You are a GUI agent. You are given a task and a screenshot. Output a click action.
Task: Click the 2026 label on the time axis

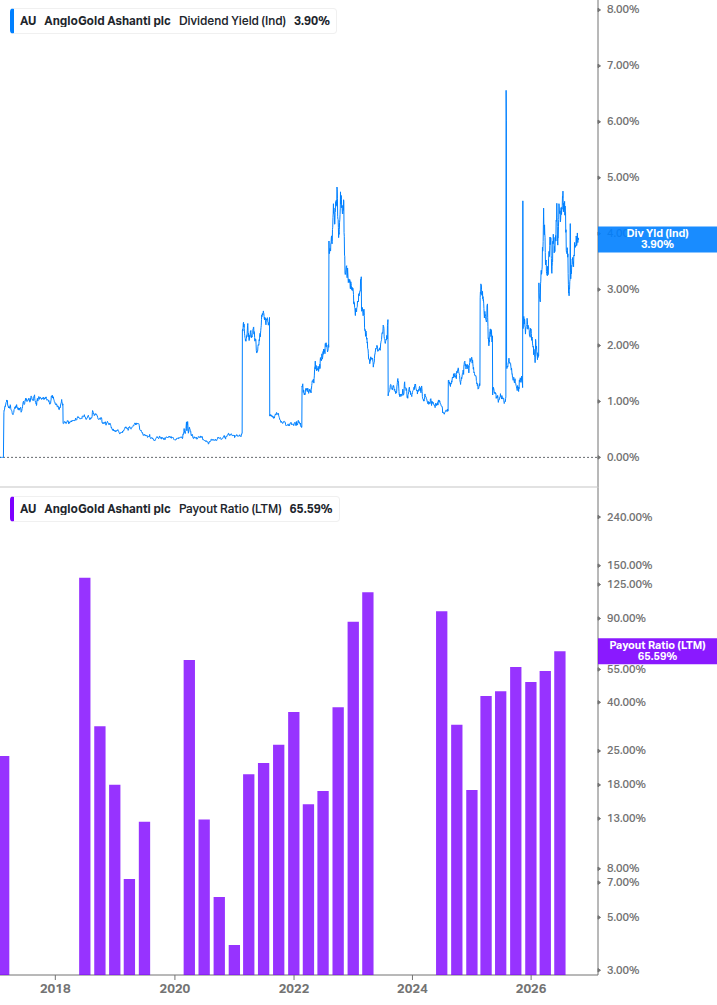531,988
